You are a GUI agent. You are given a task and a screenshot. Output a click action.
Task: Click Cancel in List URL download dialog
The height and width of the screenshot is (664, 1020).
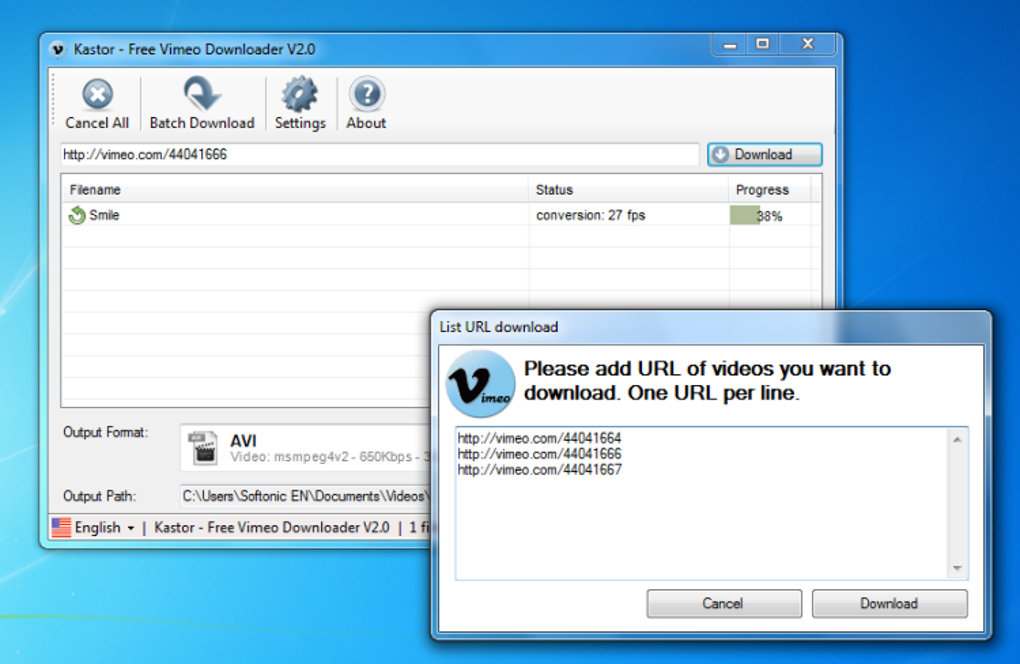click(x=724, y=604)
